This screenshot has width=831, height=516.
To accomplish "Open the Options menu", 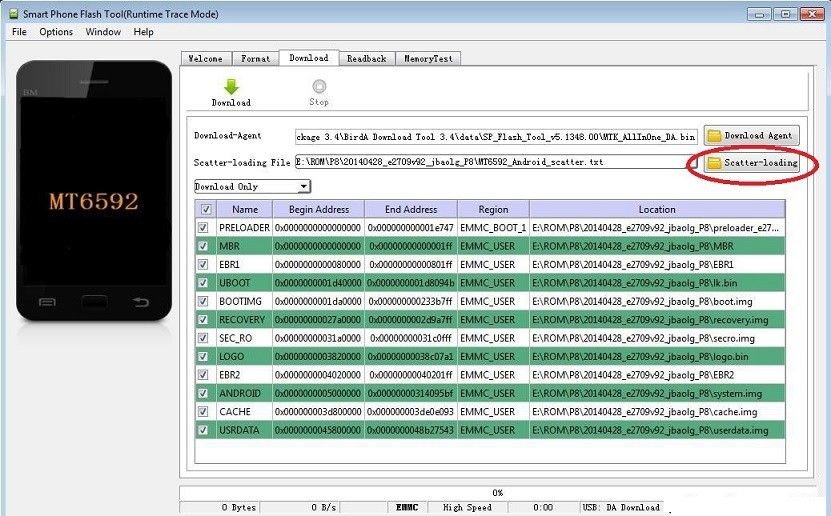I will pos(56,32).
